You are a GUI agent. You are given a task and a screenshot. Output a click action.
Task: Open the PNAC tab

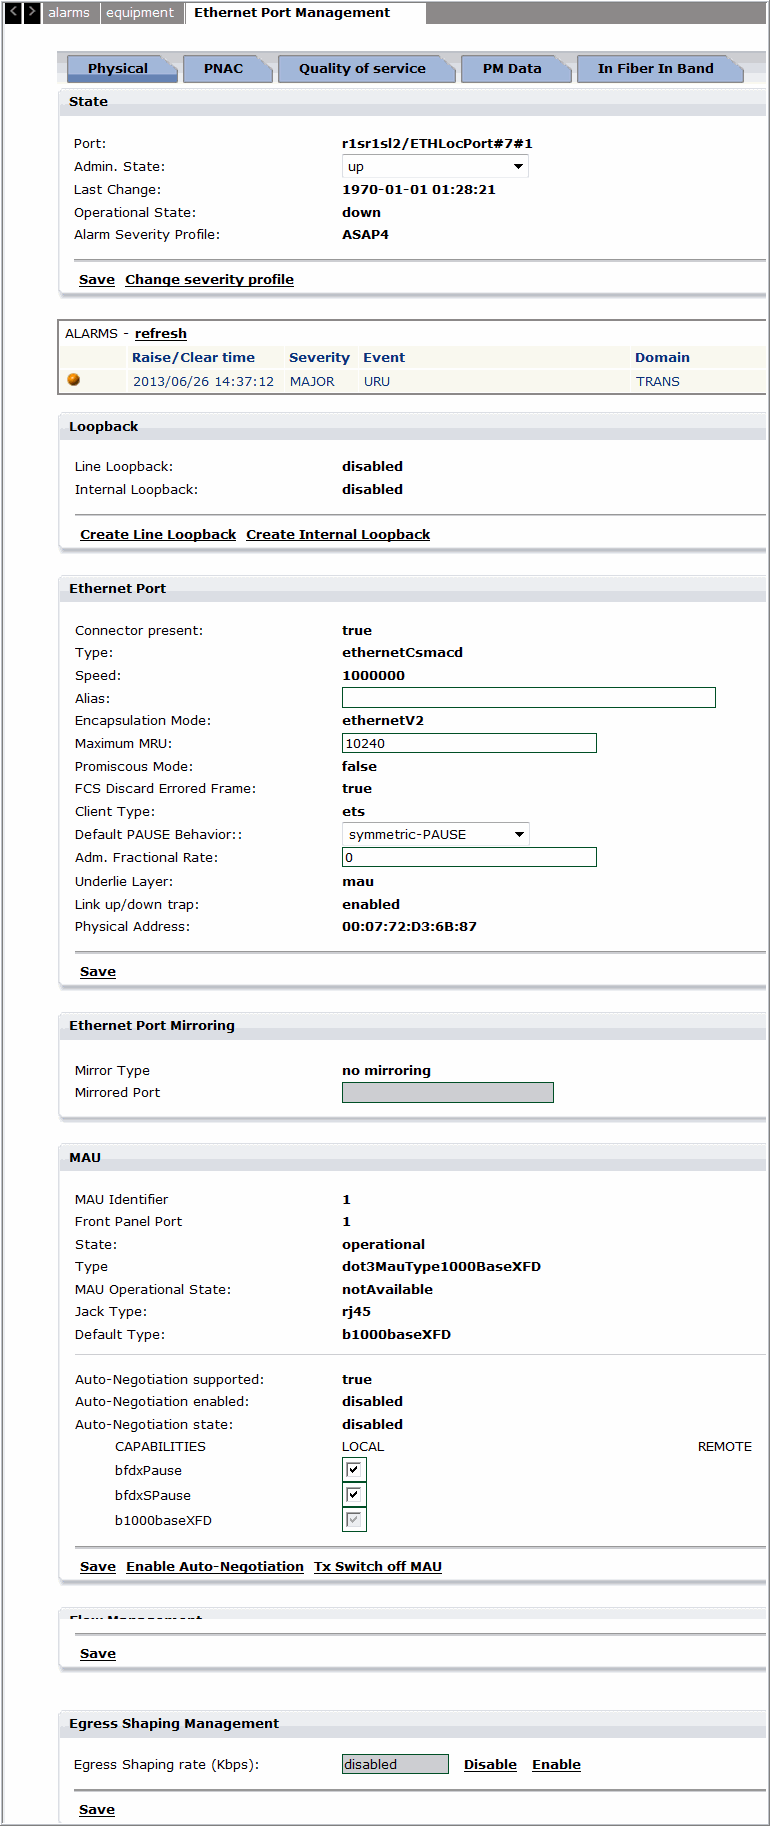click(228, 69)
